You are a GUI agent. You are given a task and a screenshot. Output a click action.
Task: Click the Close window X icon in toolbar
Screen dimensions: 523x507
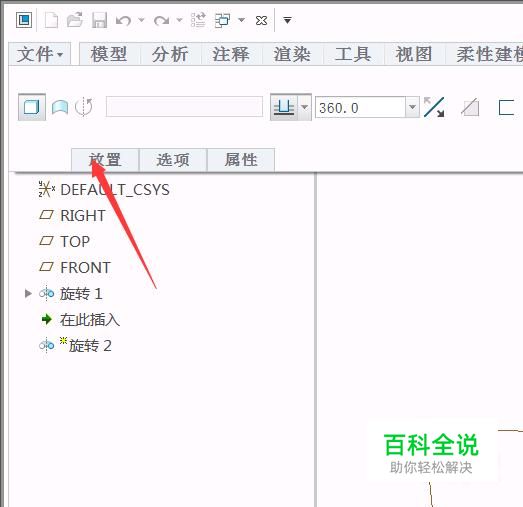261,21
